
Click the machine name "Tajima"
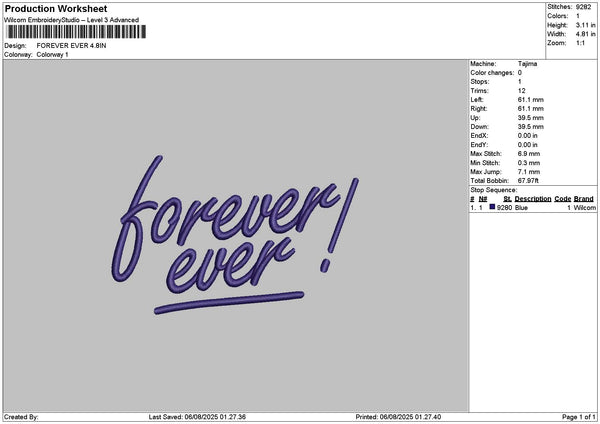pyautogui.click(x=527, y=64)
